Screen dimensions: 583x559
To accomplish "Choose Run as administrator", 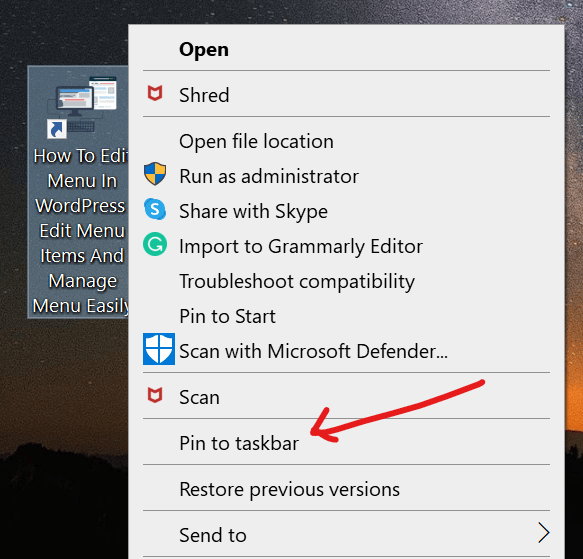I will [346, 176].
